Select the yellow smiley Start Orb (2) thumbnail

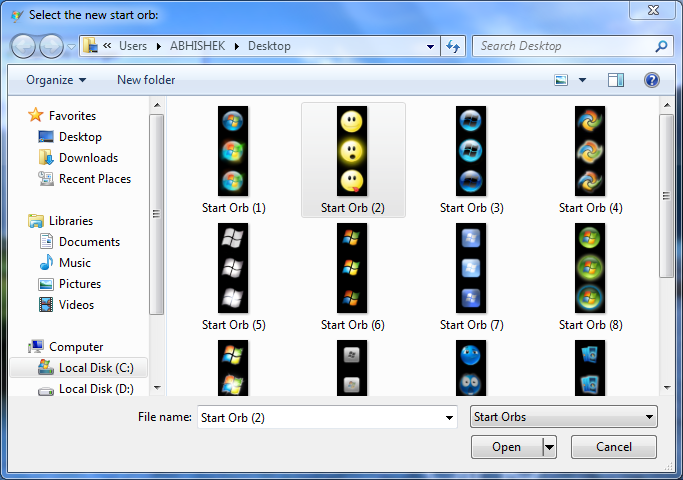(x=352, y=151)
